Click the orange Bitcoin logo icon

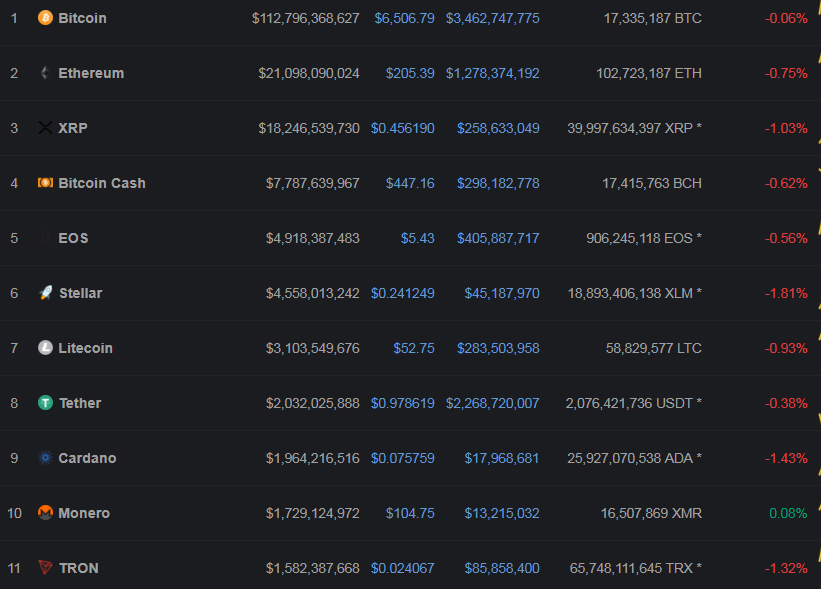tap(45, 18)
